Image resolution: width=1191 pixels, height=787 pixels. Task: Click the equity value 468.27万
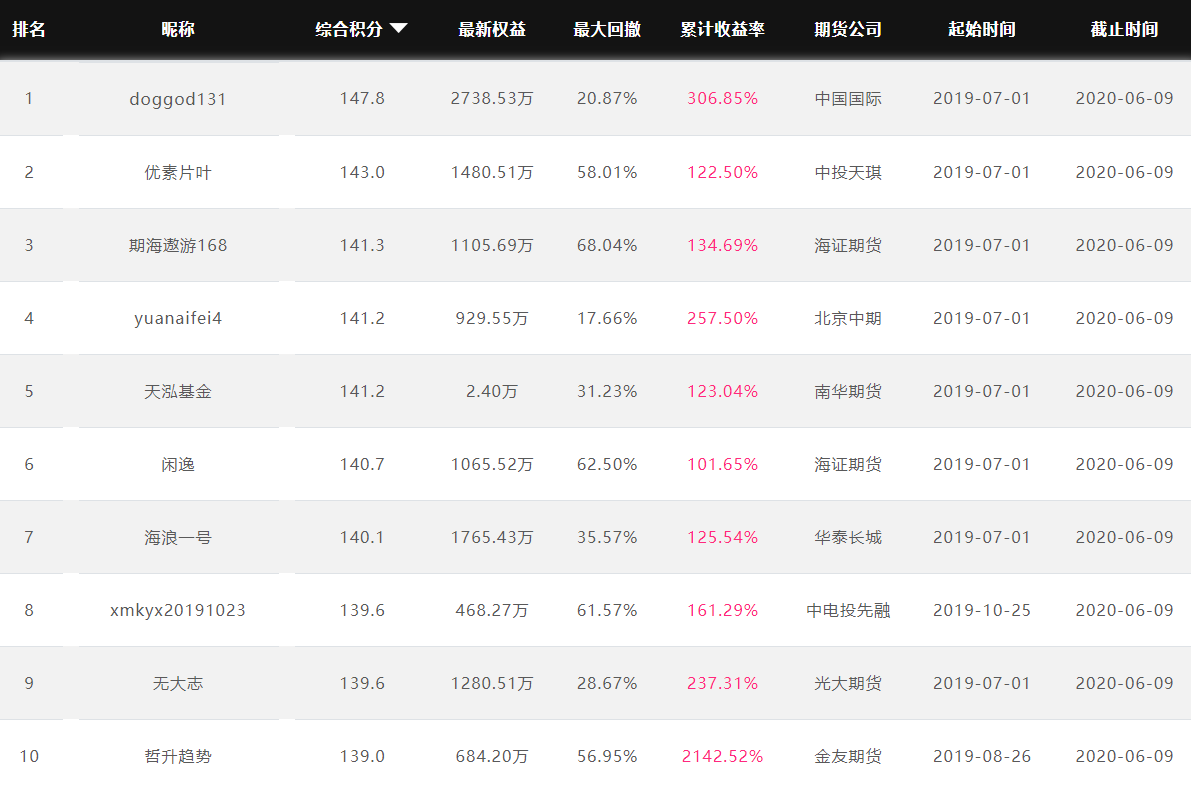click(x=492, y=610)
